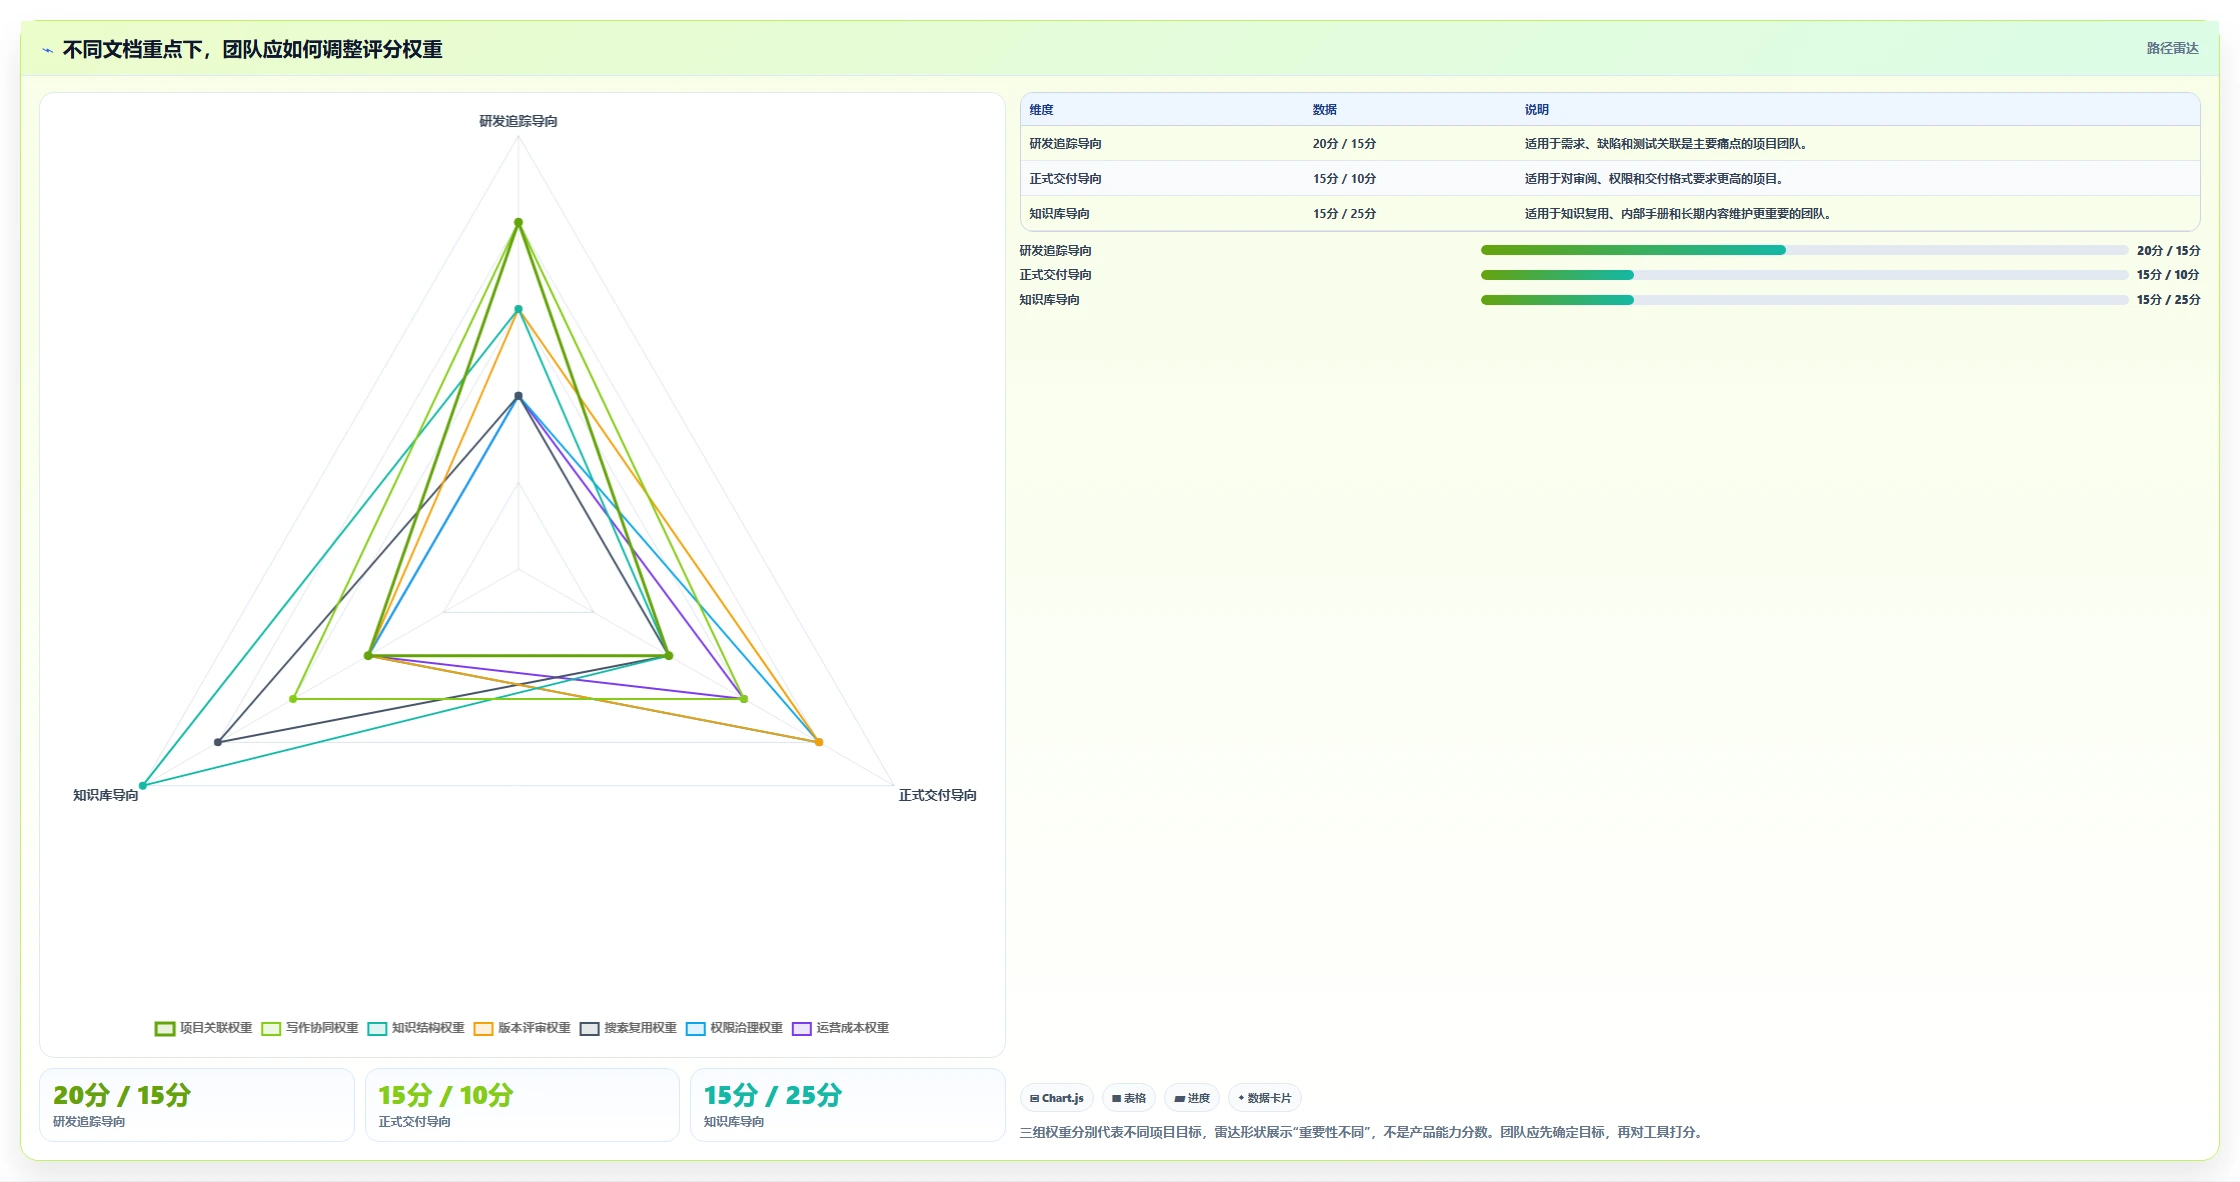Click the 研发追踪导向 progress row label
This screenshot has height=1182, width=2240.
[x=1055, y=251]
